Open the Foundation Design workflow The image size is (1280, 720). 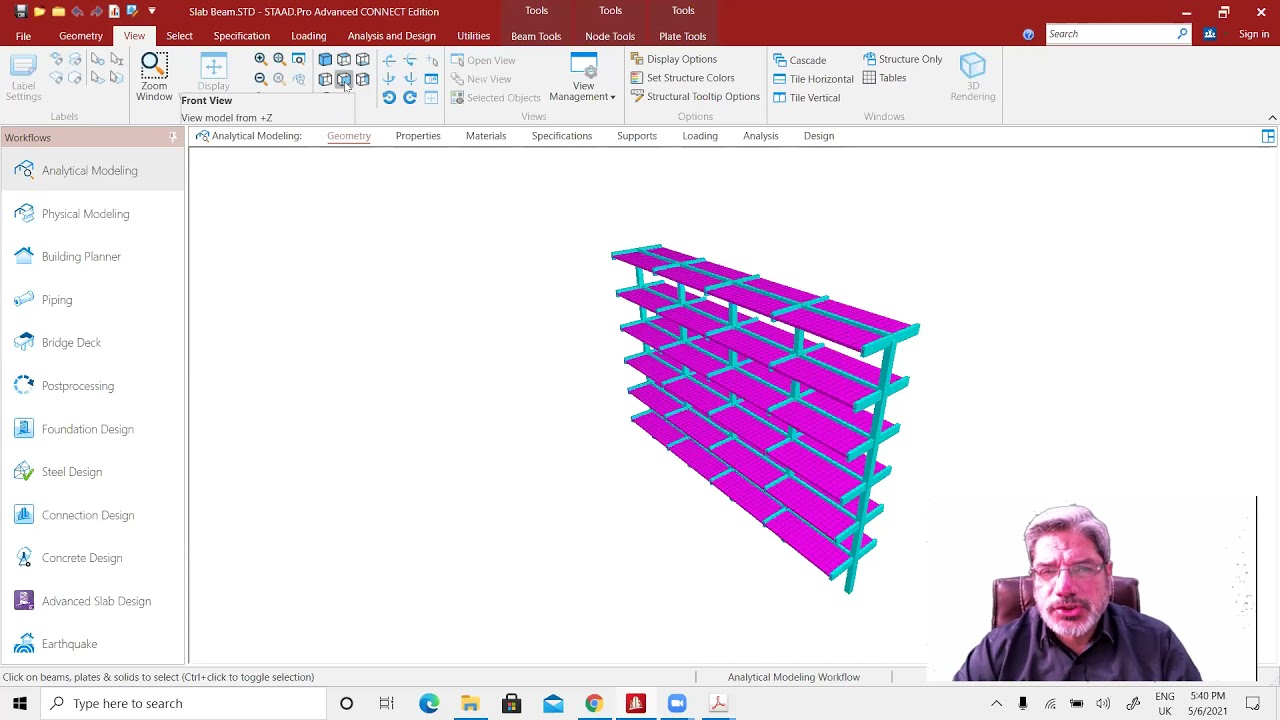point(91,429)
